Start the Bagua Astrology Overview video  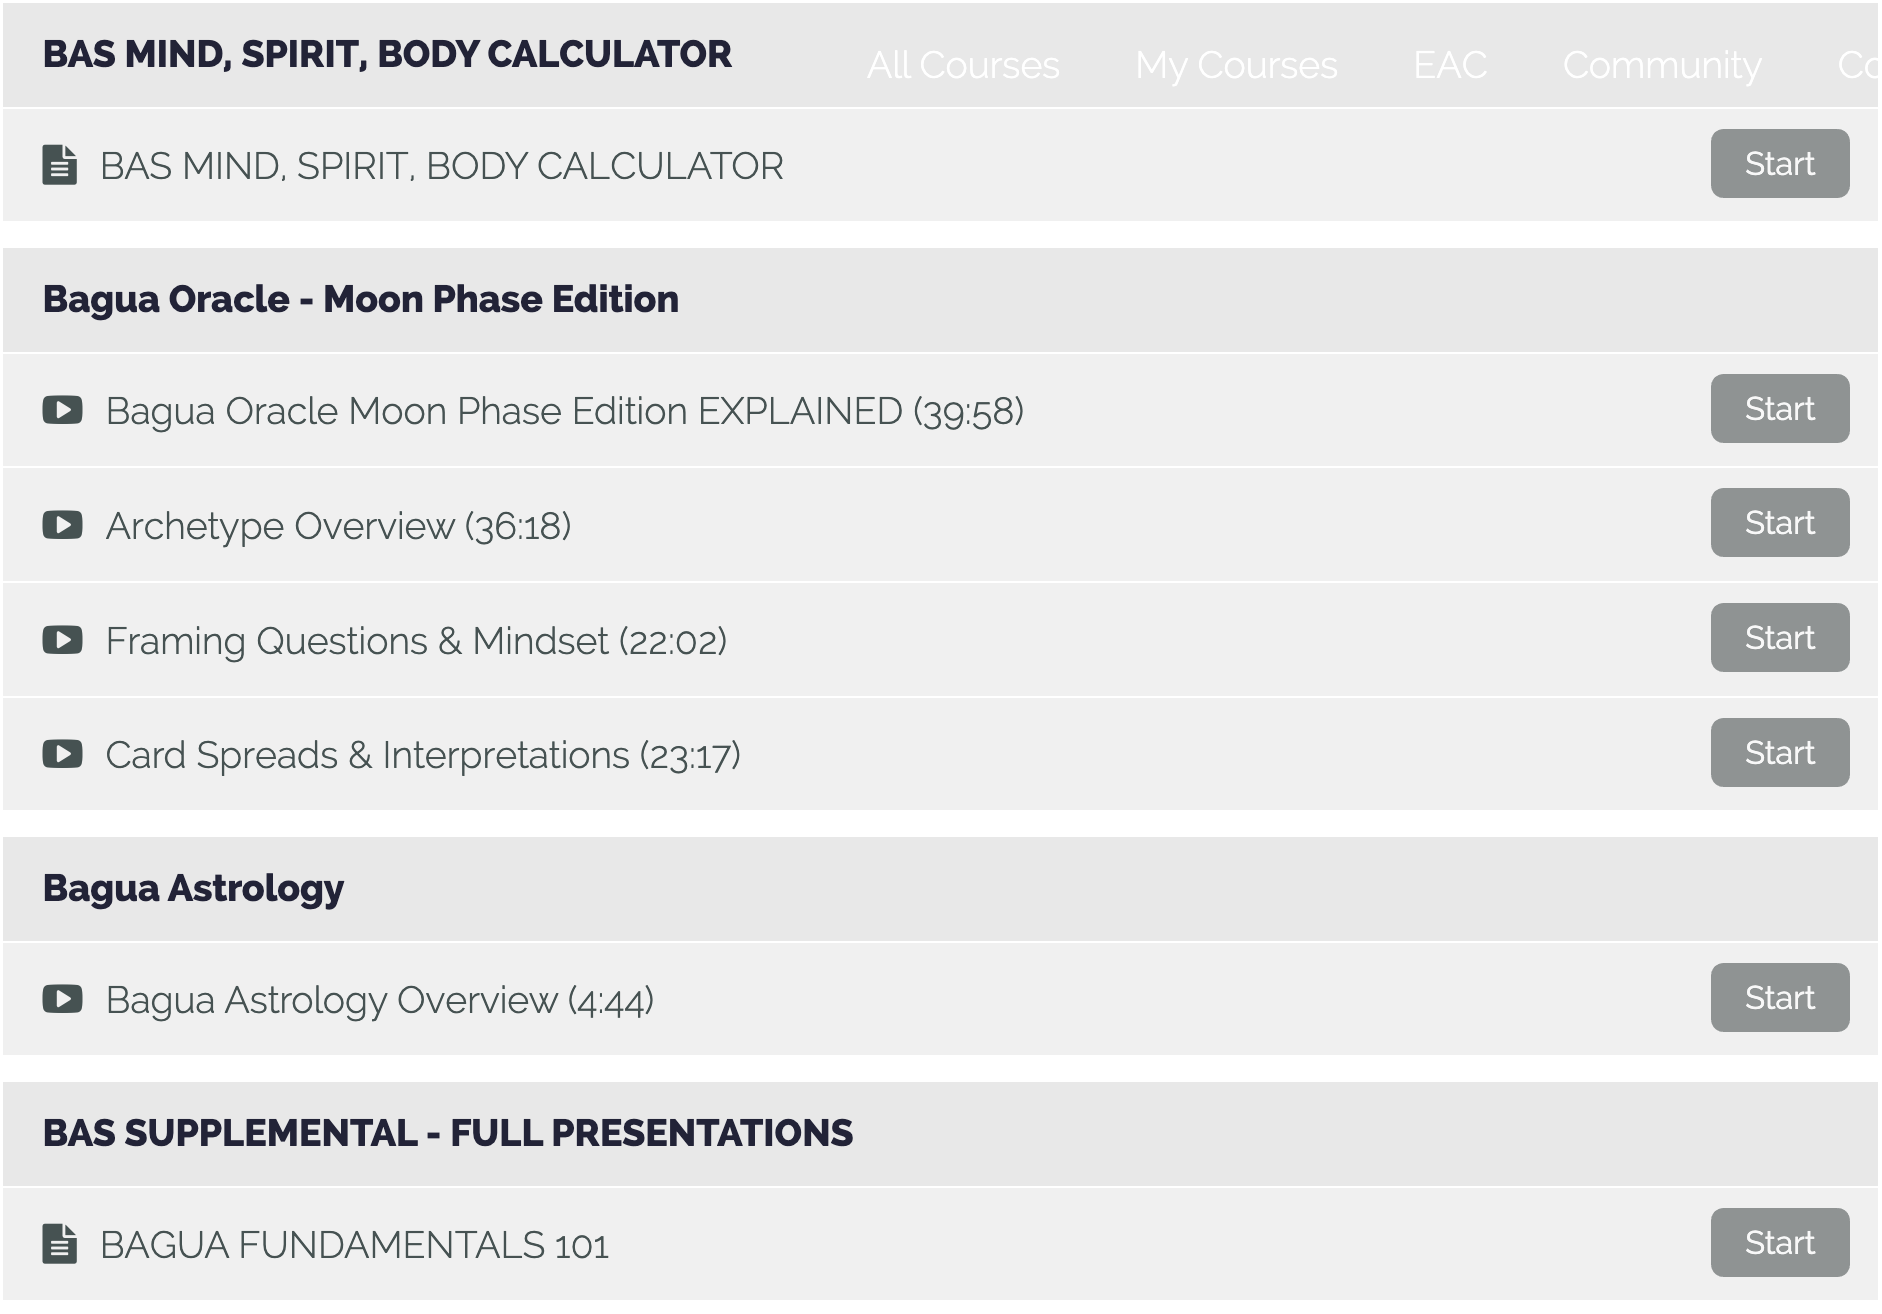tap(1779, 998)
